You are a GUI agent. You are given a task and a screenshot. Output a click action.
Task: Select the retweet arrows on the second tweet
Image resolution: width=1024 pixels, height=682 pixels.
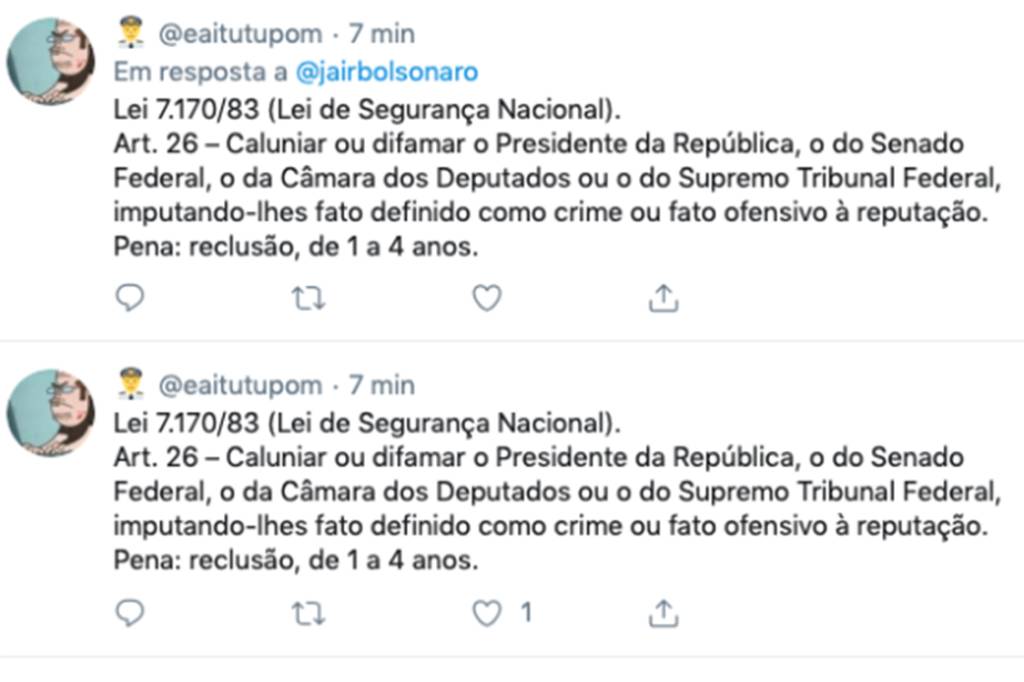point(309,611)
